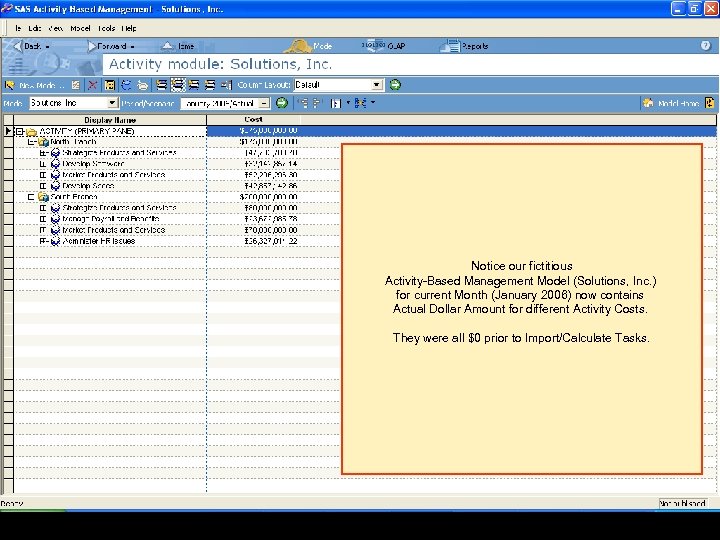Select Strategize Products and Services under North Branch
Viewport: 720px width, 540px height.
click(x=119, y=153)
